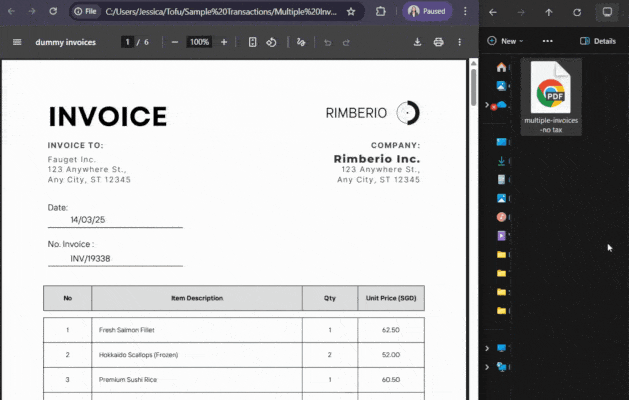Click the Fresh Salmon Fillet row text
629x400 pixels.
tap(126, 330)
